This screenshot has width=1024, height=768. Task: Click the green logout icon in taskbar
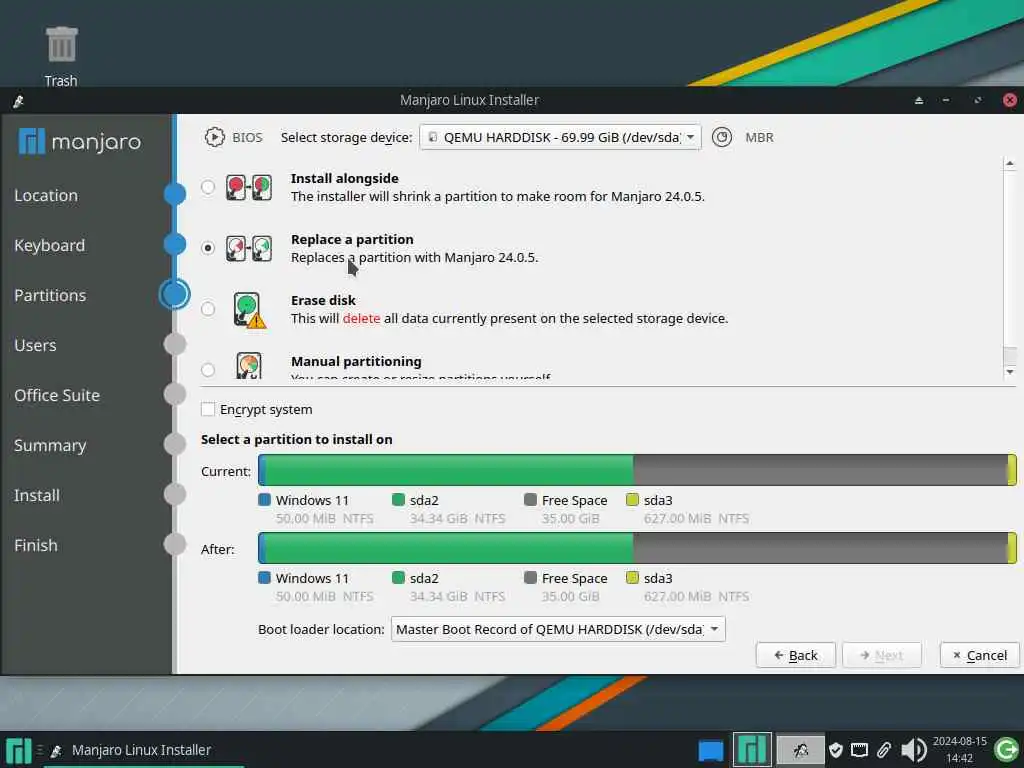coord(1006,750)
